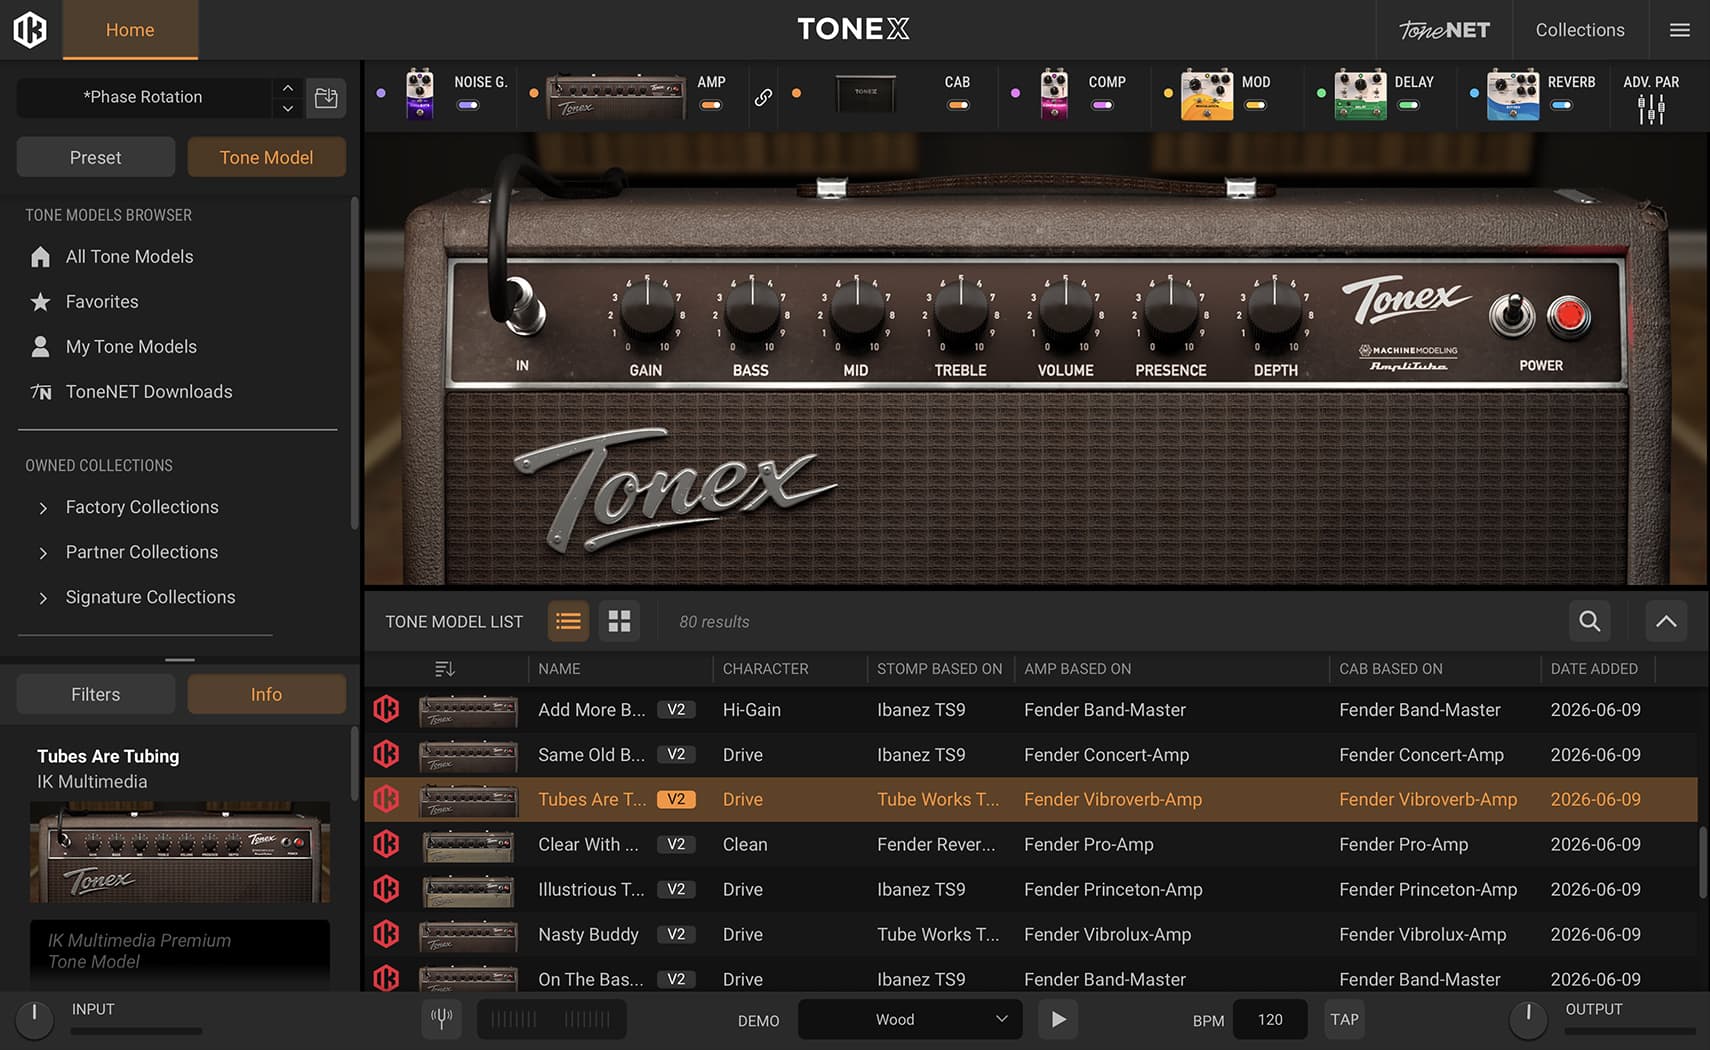Sort by CHARACTER column header
The image size is (1710, 1050).
point(766,668)
